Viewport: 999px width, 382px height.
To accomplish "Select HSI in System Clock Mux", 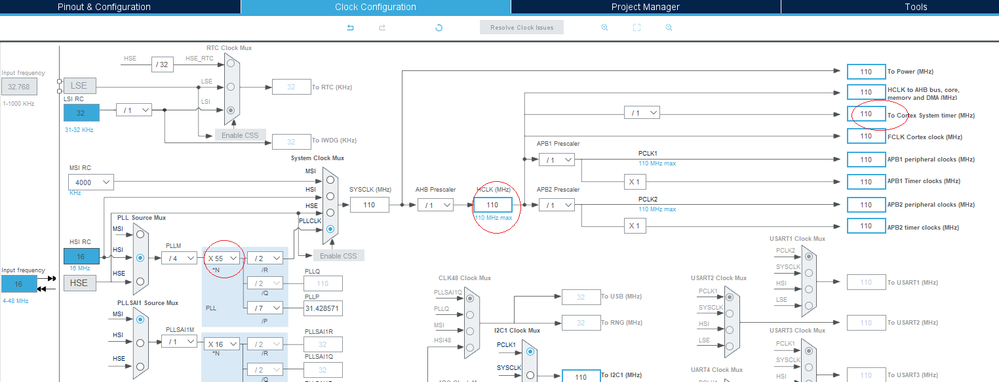I will (329, 196).
